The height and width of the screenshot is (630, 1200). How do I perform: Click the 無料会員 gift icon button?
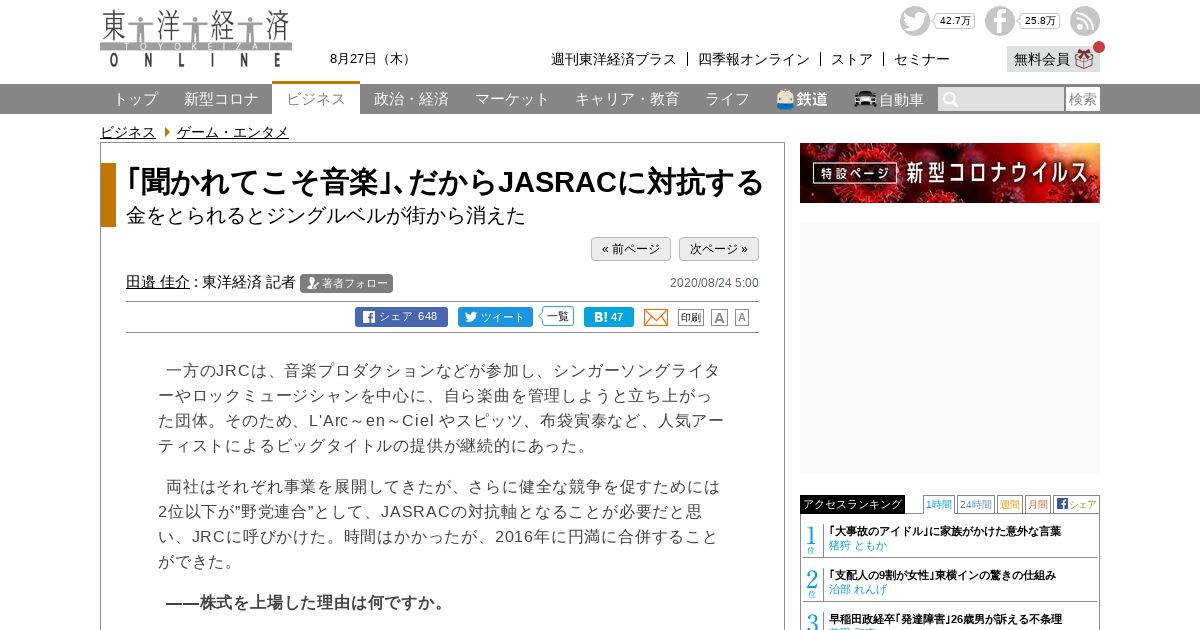coord(1053,59)
